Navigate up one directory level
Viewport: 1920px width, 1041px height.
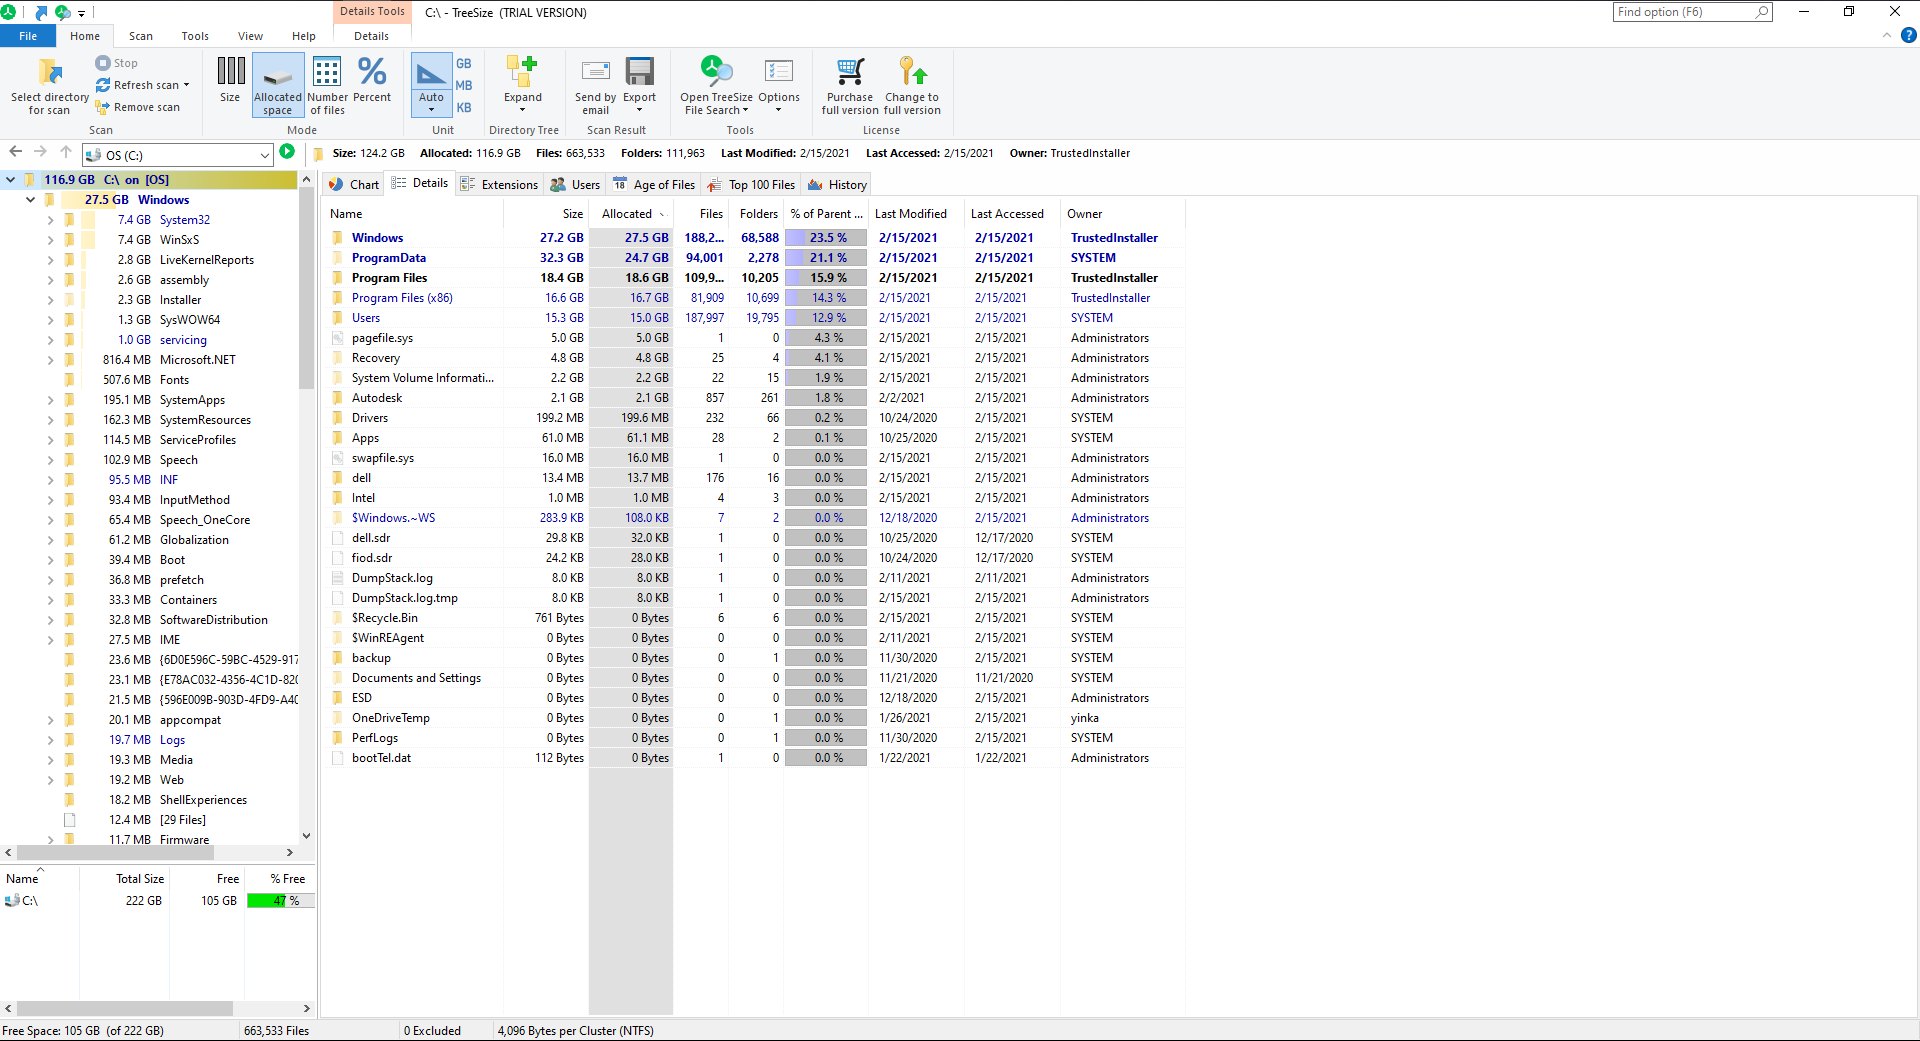point(66,152)
